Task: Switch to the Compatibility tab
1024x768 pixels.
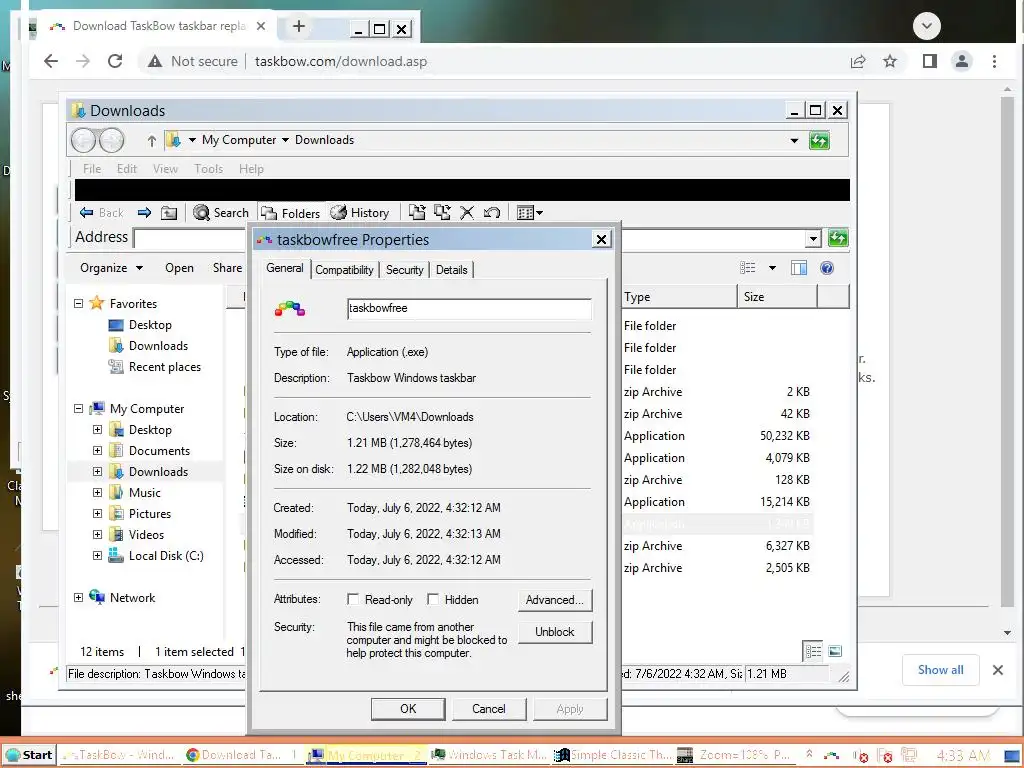Action: [x=344, y=270]
